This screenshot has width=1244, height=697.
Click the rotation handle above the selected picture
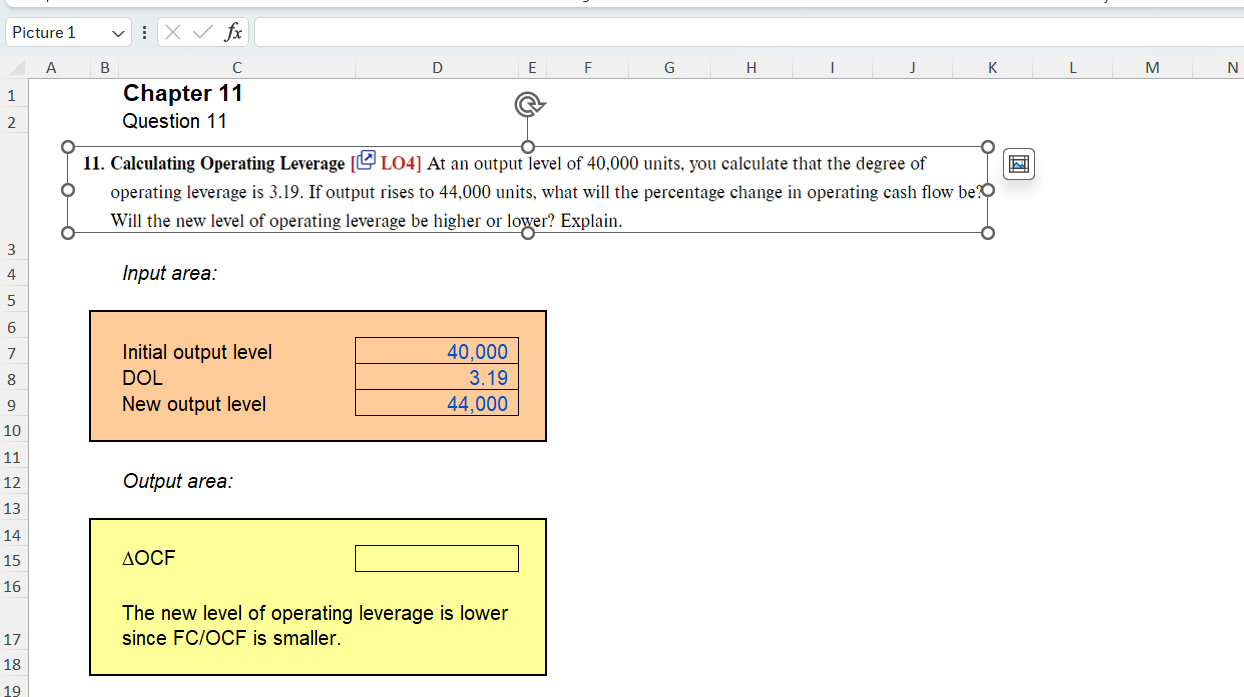pos(529,103)
